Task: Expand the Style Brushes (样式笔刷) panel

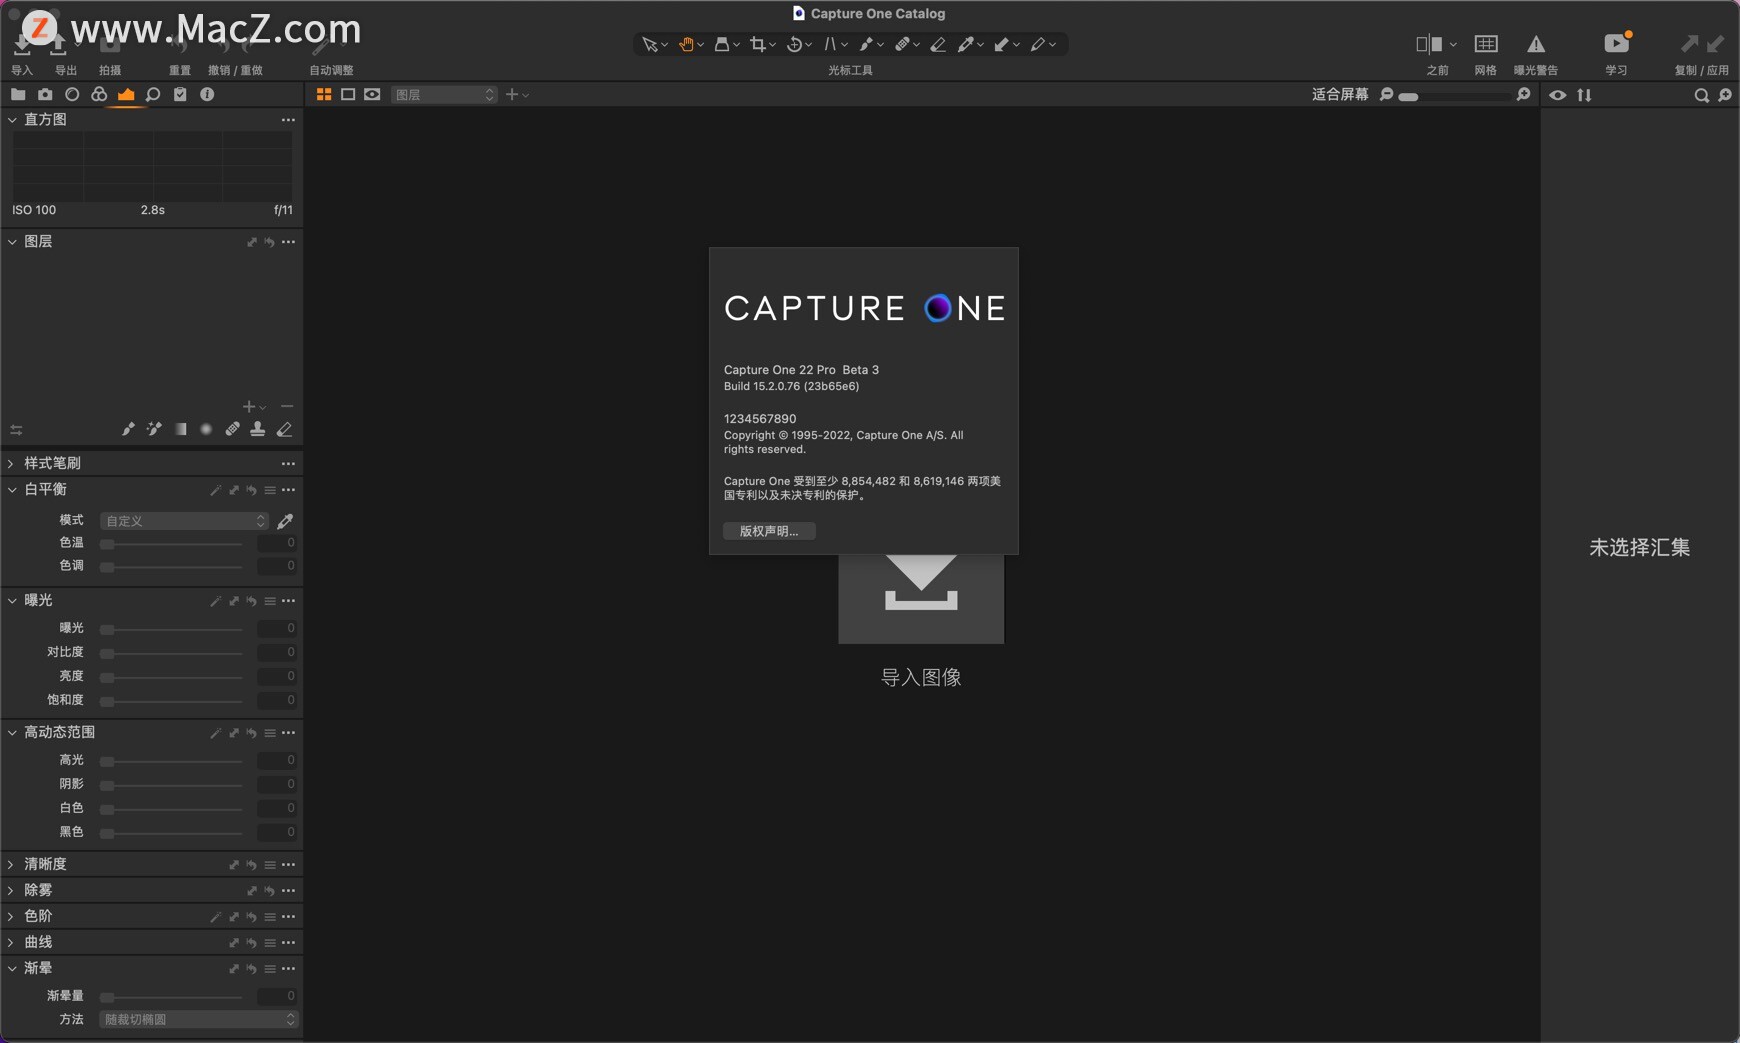Action: 11,463
